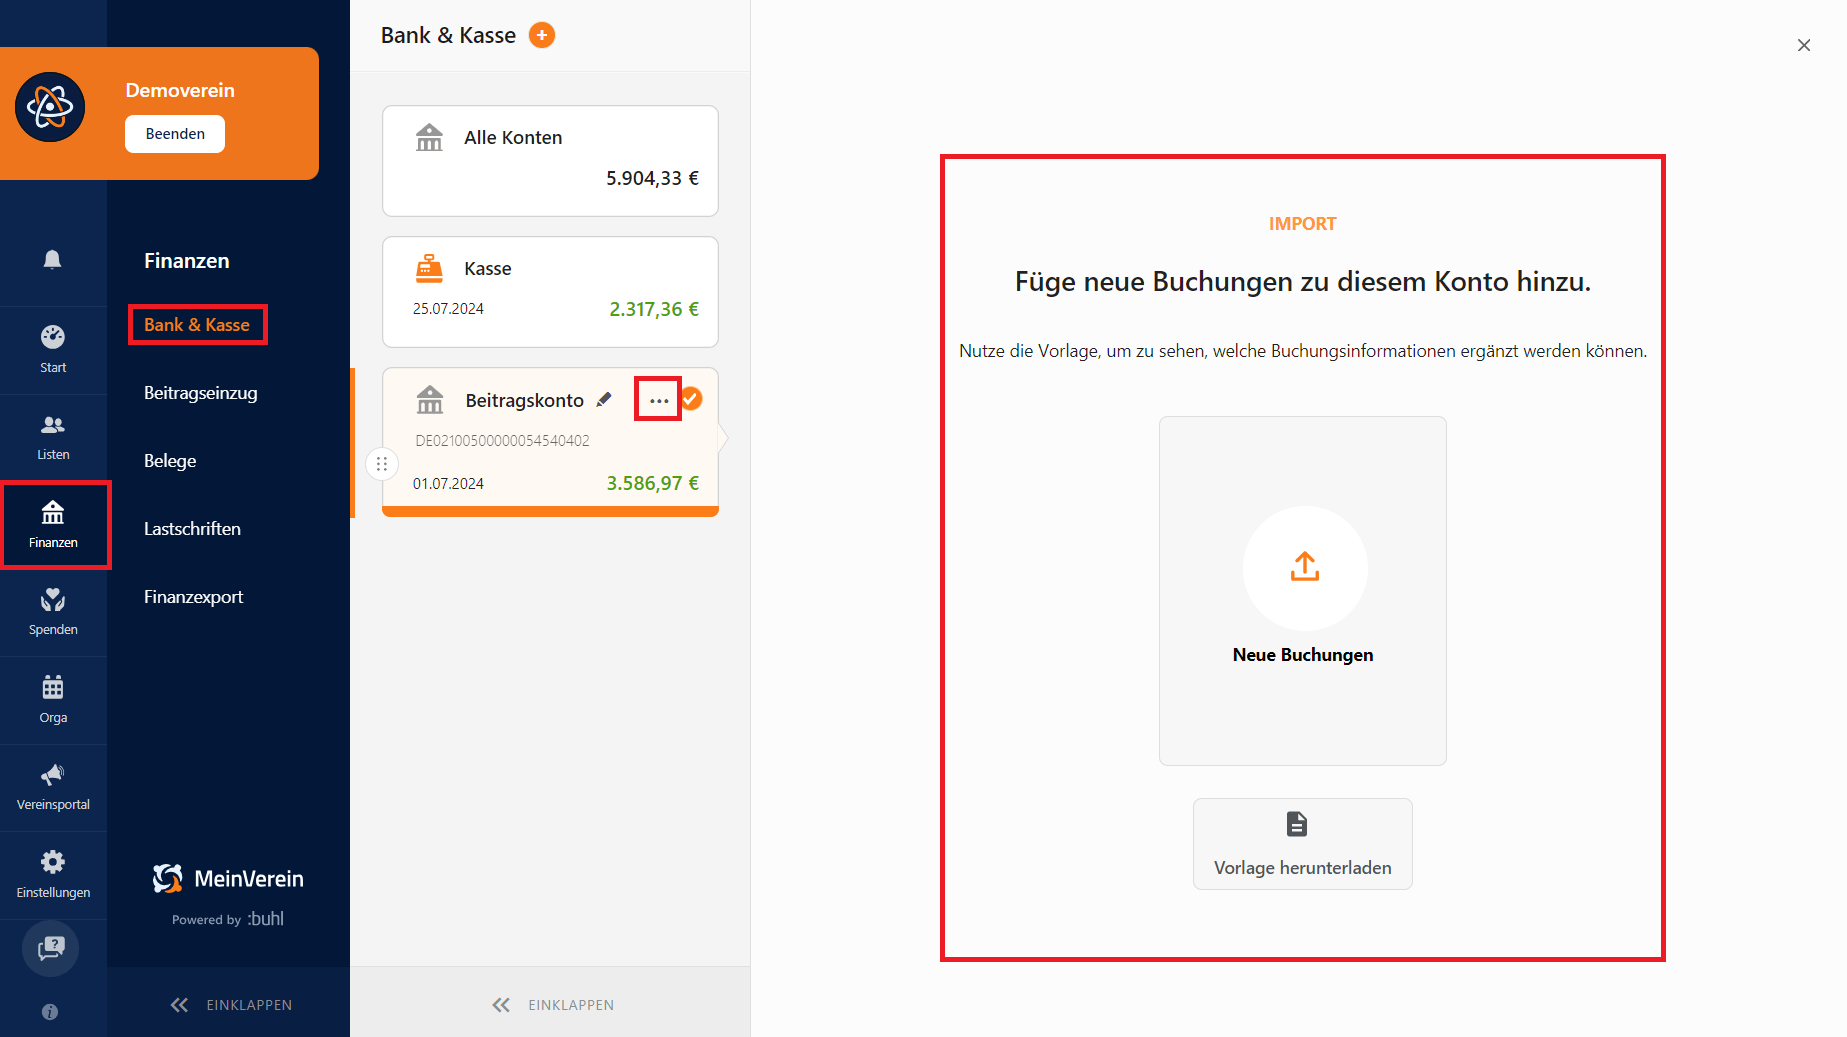The height and width of the screenshot is (1037, 1847).
Task: Click the info icon at bottom
Action: 50,1012
